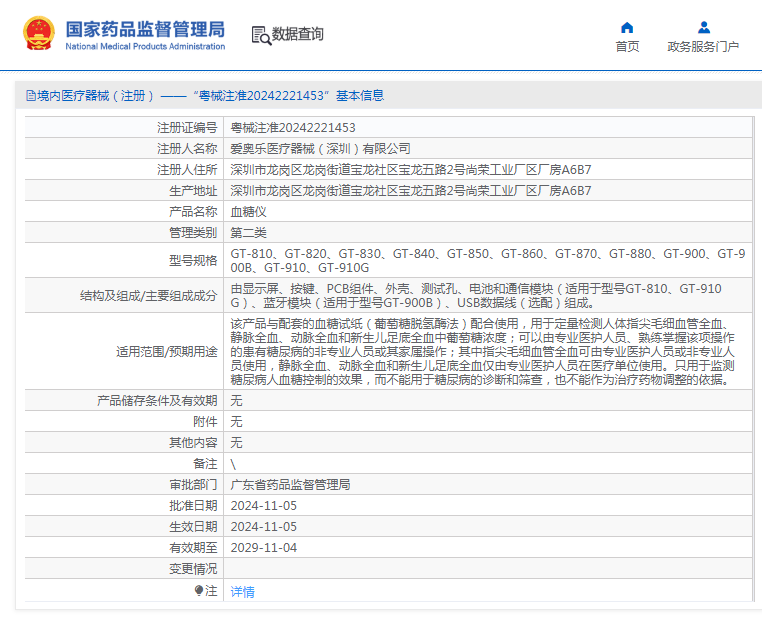This screenshot has width=762, height=617.
Task: Select the 第二类 value
Action: 248,233
